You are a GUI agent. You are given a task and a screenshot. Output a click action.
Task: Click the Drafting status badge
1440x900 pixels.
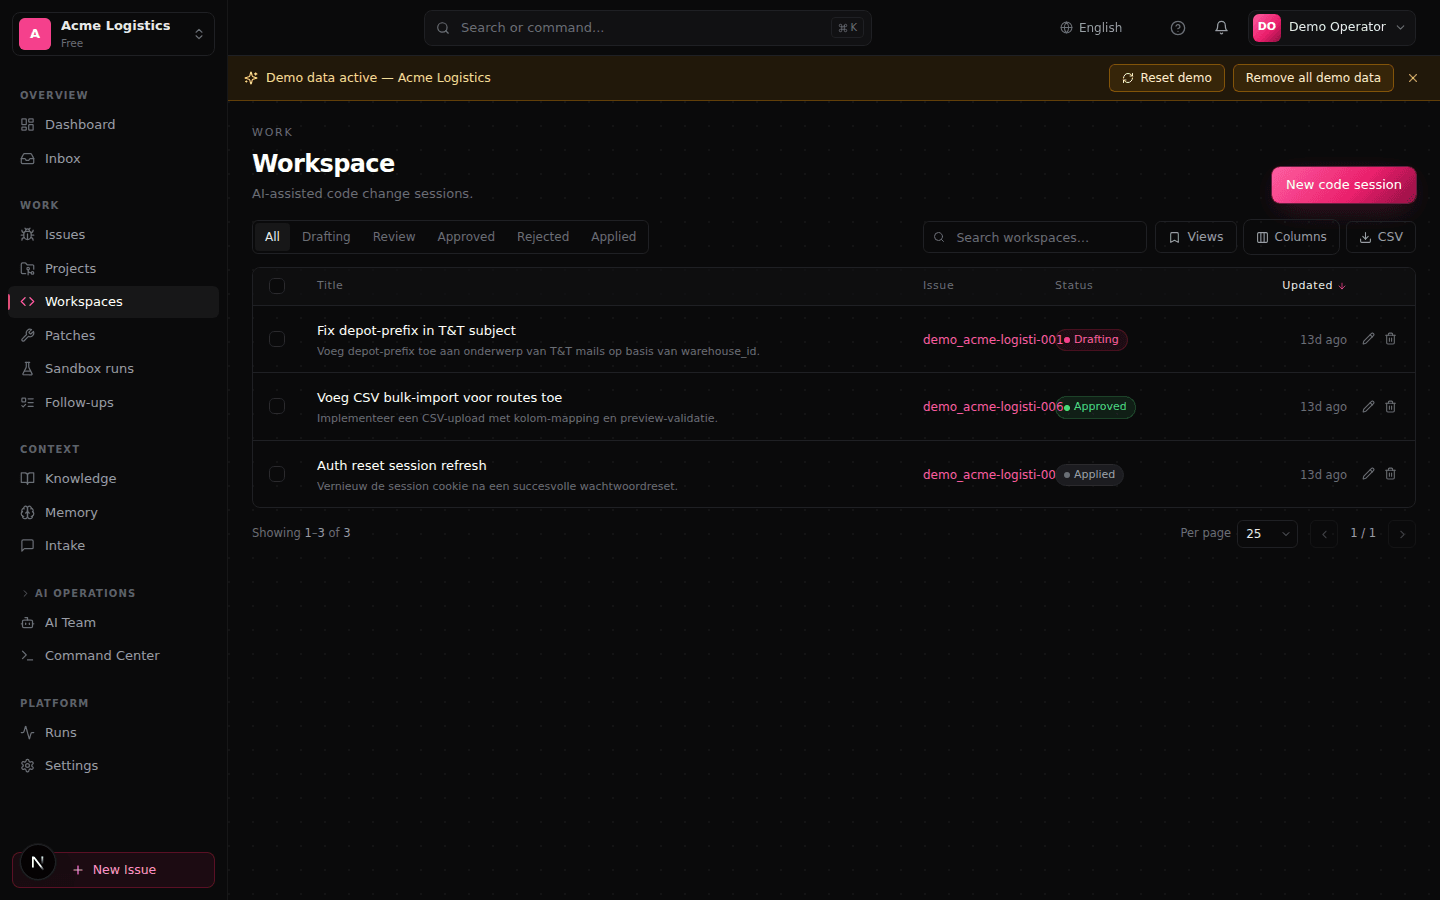(1091, 340)
